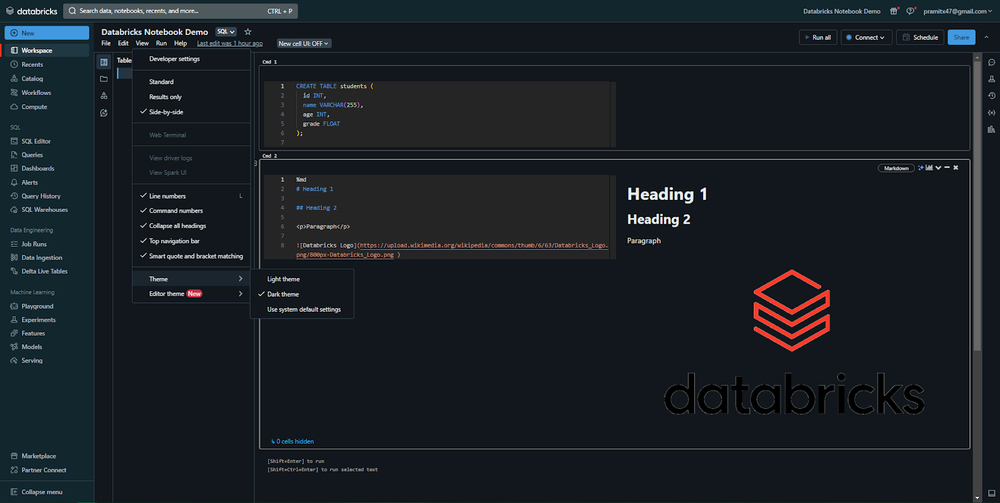Image resolution: width=1000 pixels, height=503 pixels.
Task: Open comments panel in right sidebar
Action: tap(991, 62)
